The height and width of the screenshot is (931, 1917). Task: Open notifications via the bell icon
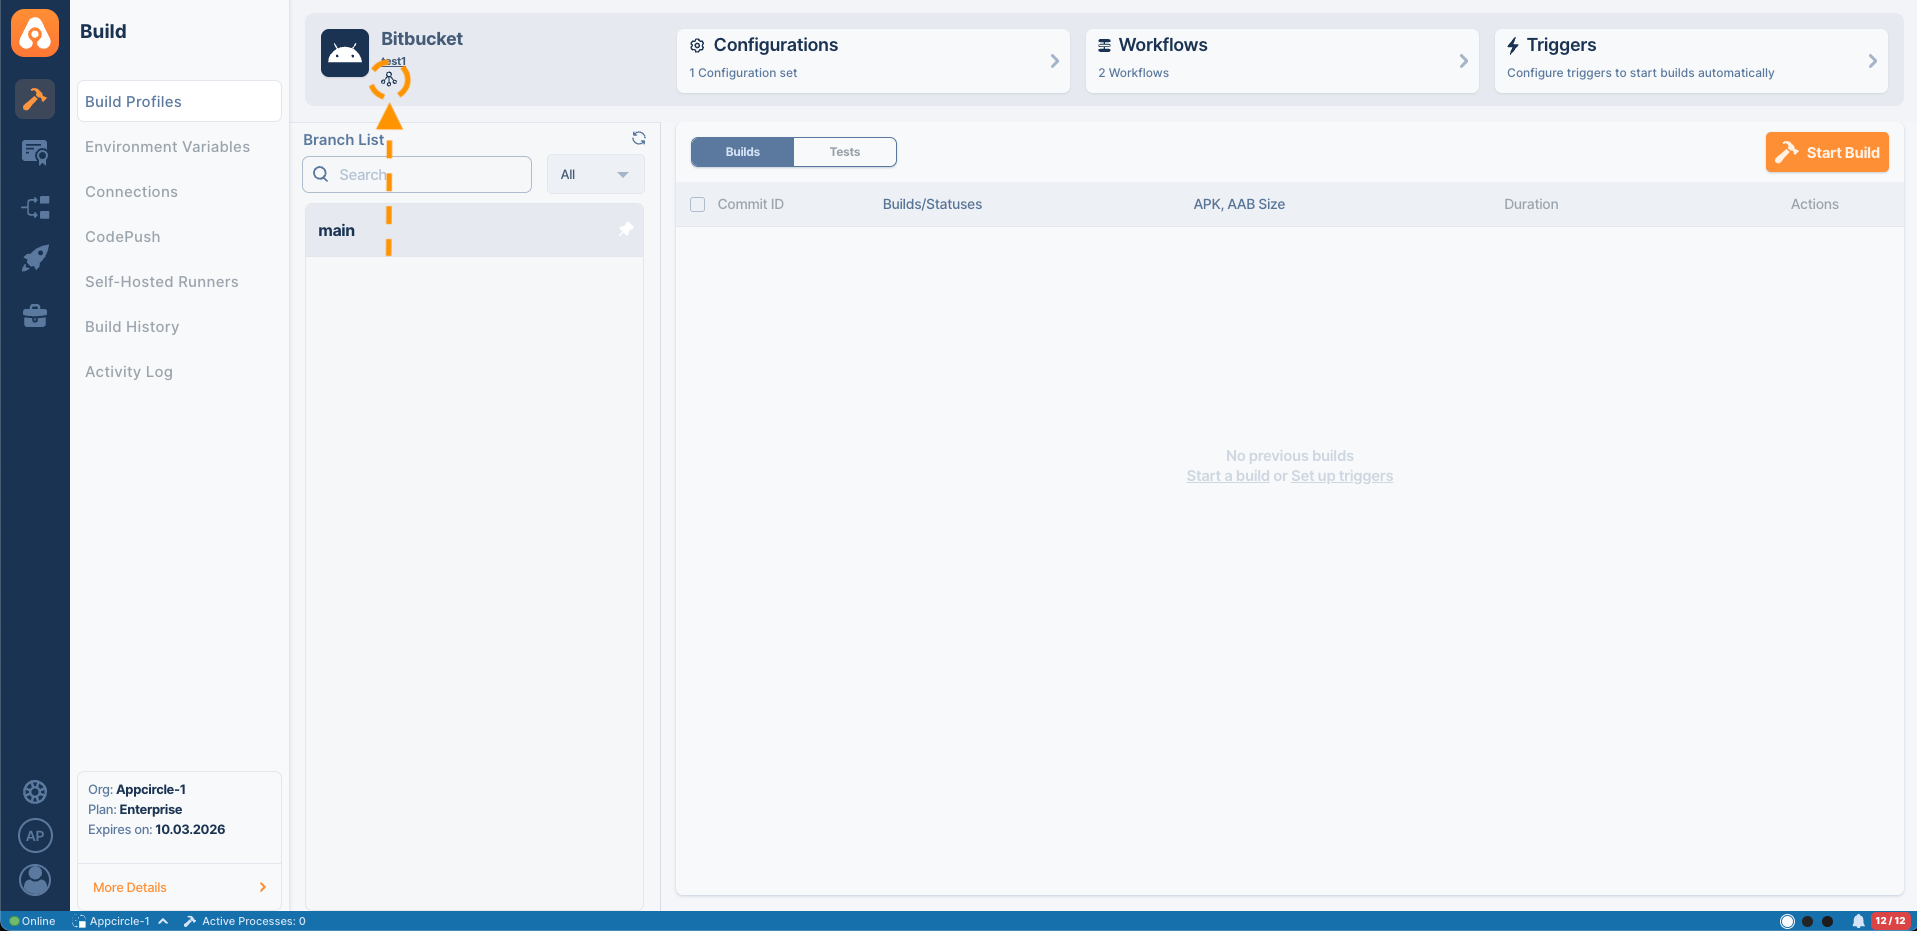1858,921
